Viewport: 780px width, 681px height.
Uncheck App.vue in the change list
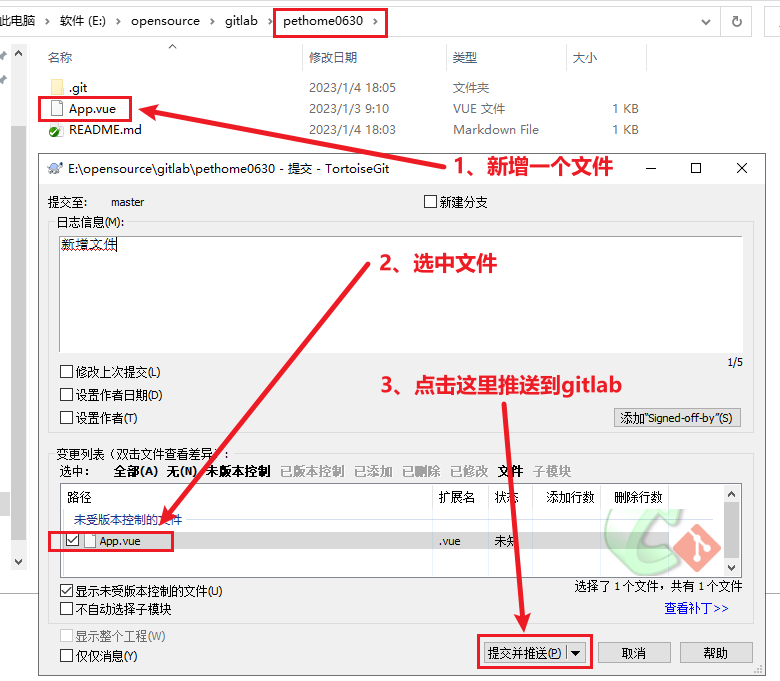(x=73, y=540)
